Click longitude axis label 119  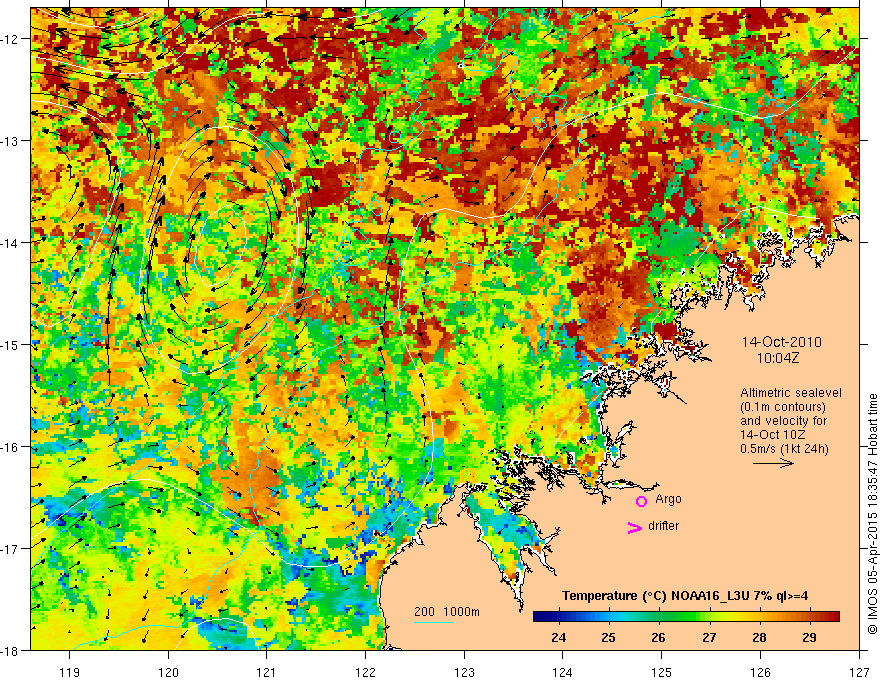click(70, 672)
